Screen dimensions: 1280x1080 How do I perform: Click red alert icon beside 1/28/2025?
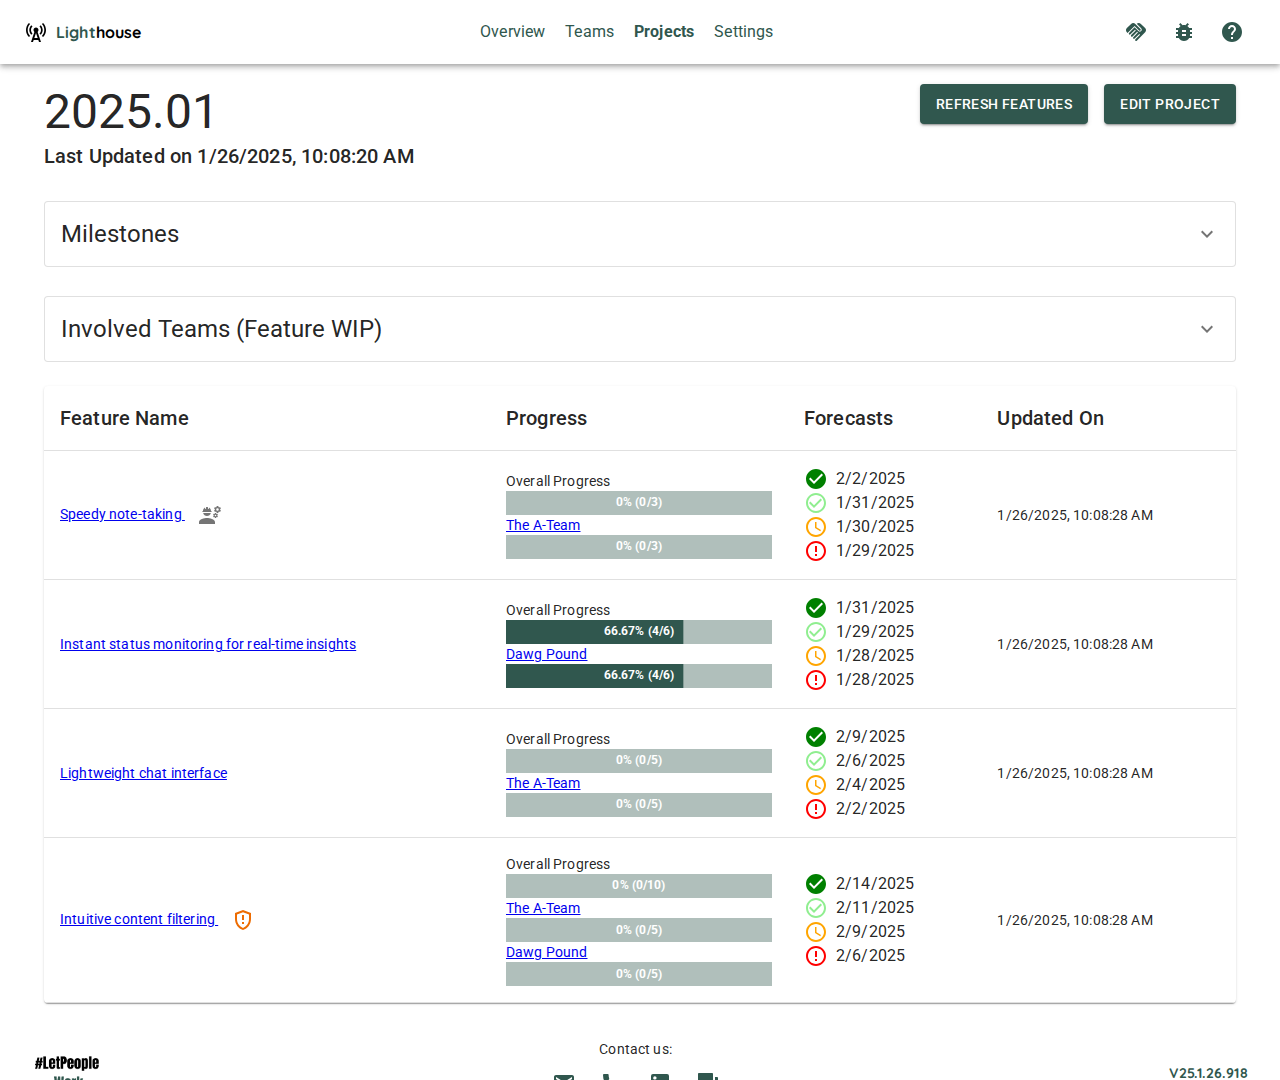tap(816, 680)
